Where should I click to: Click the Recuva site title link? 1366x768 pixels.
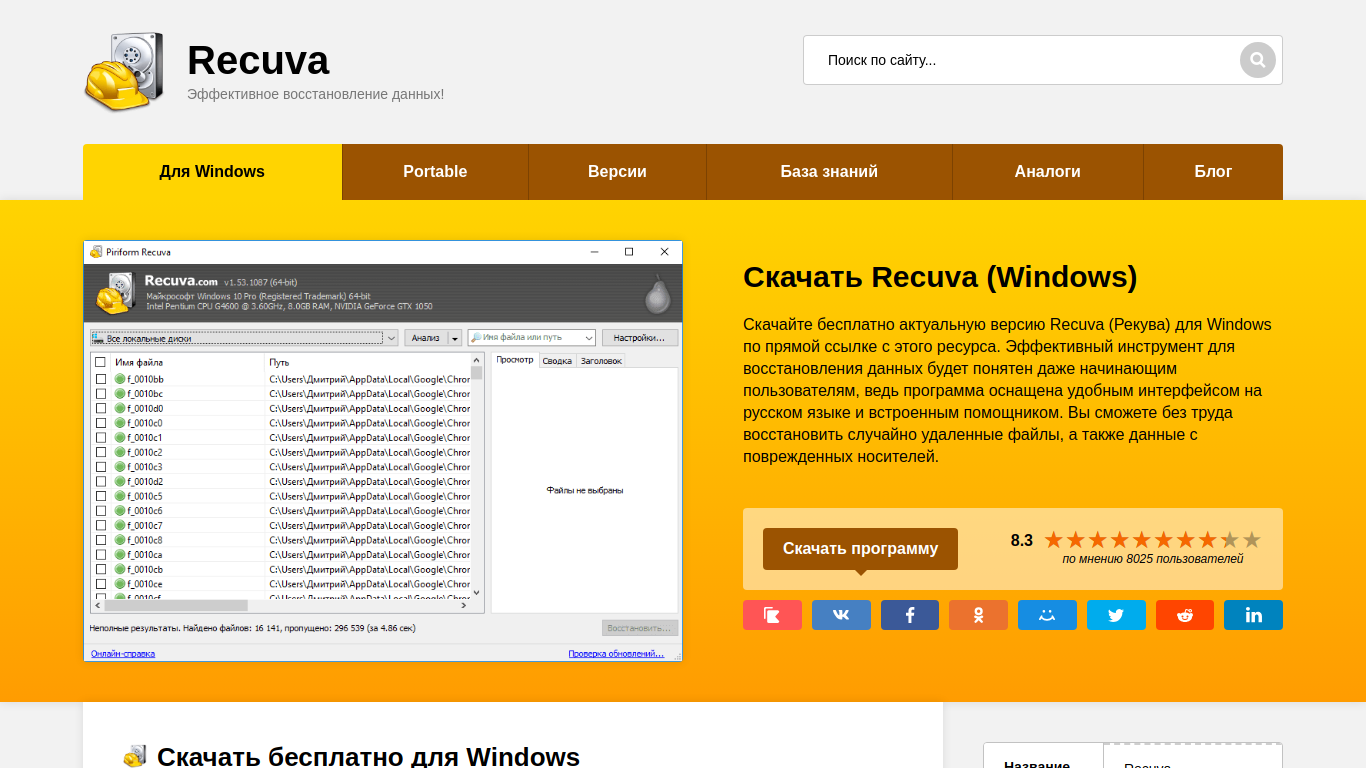pos(258,60)
